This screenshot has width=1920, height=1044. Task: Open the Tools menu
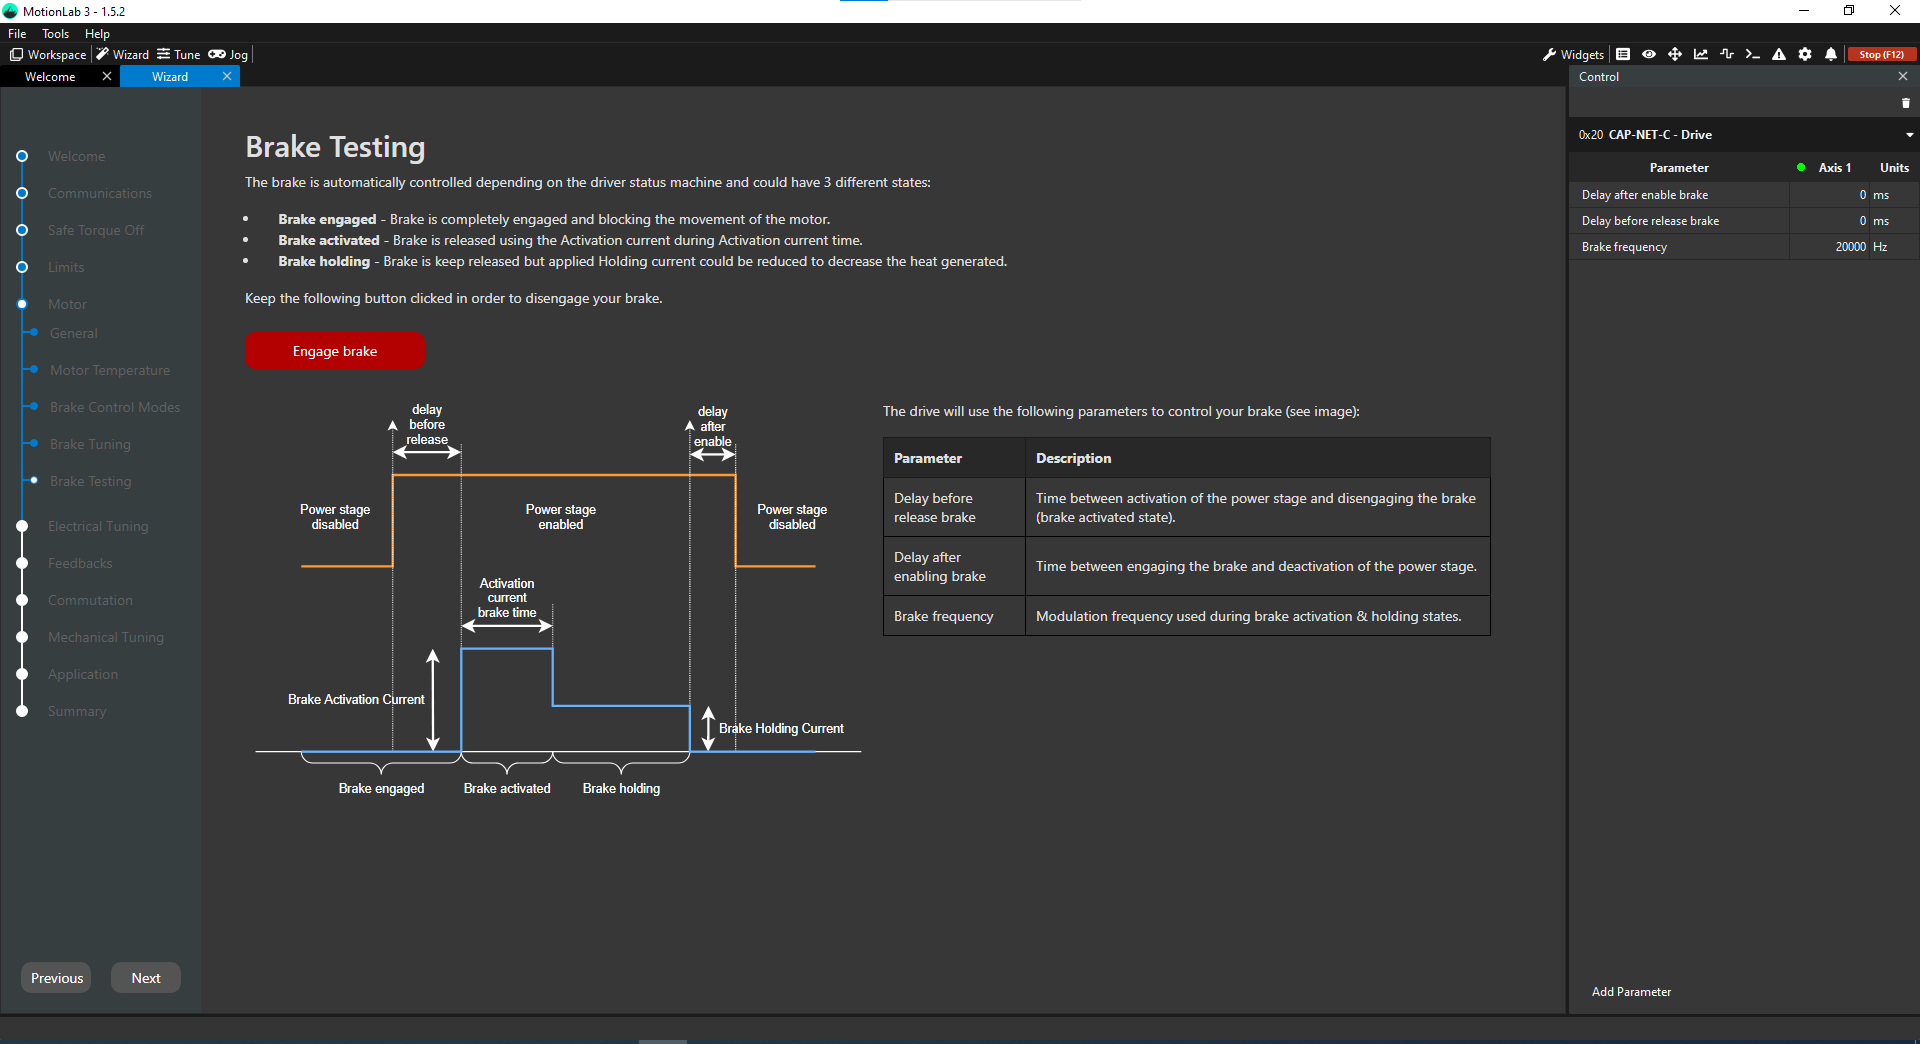55,34
